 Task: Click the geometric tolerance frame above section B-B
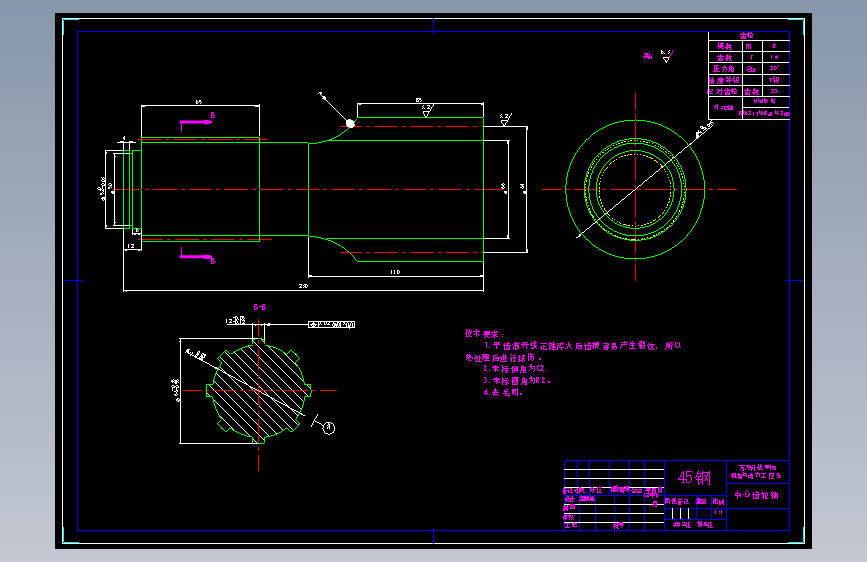332,324
